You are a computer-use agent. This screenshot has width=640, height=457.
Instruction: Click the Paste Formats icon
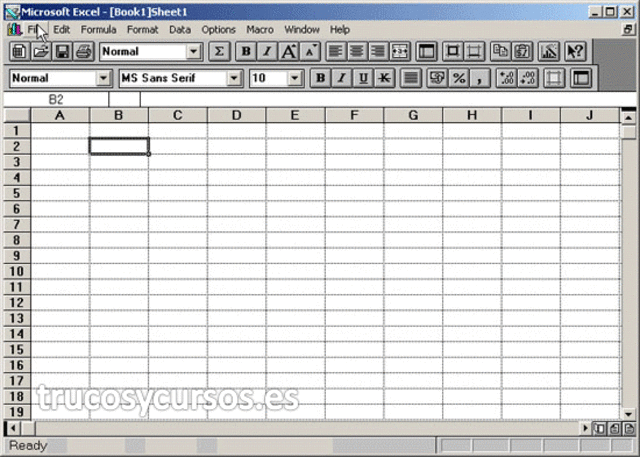[522, 52]
